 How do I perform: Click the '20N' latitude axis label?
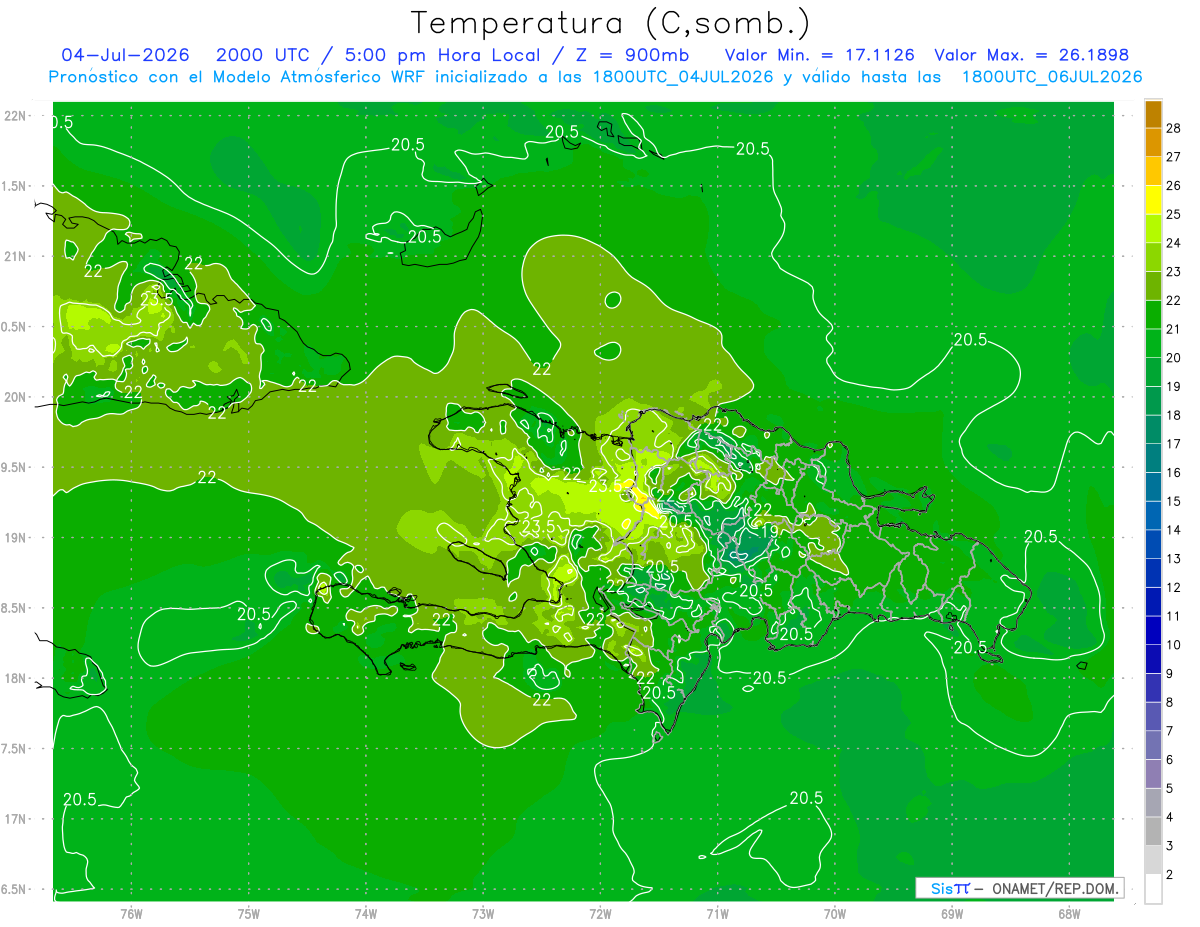click(x=16, y=397)
